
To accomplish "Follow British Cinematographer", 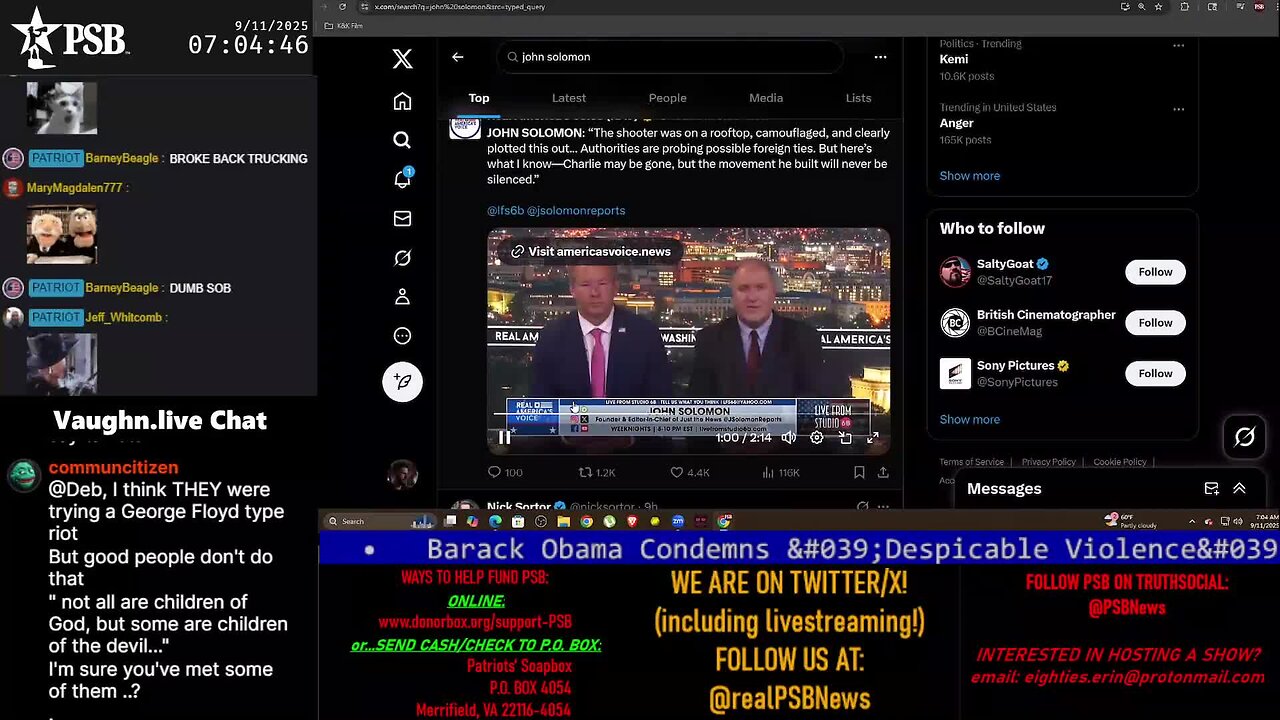I will click(x=1155, y=322).
